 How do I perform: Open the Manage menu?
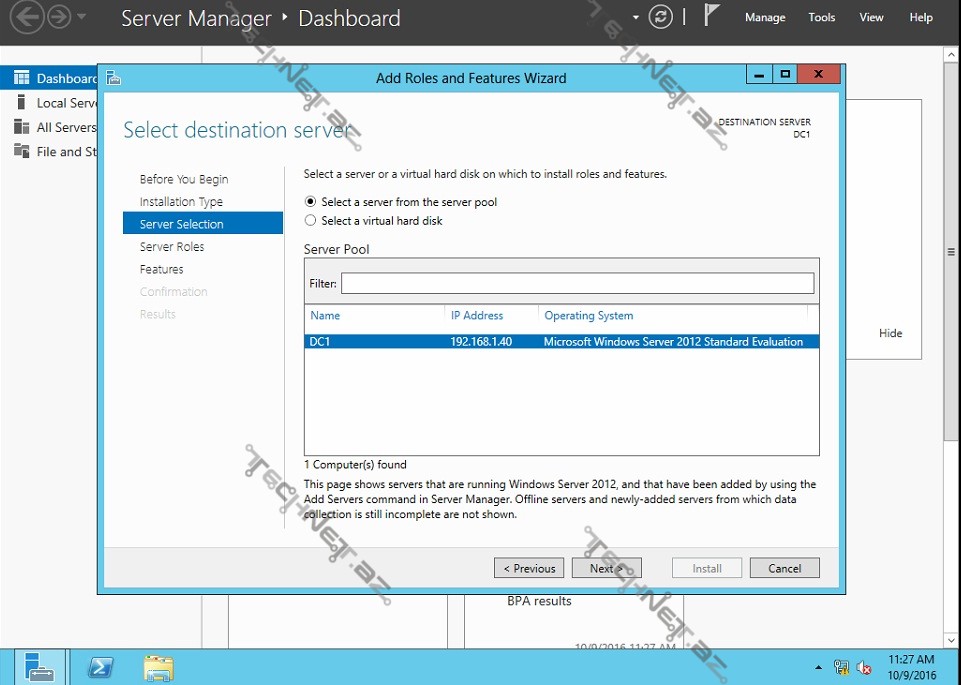click(x=765, y=17)
